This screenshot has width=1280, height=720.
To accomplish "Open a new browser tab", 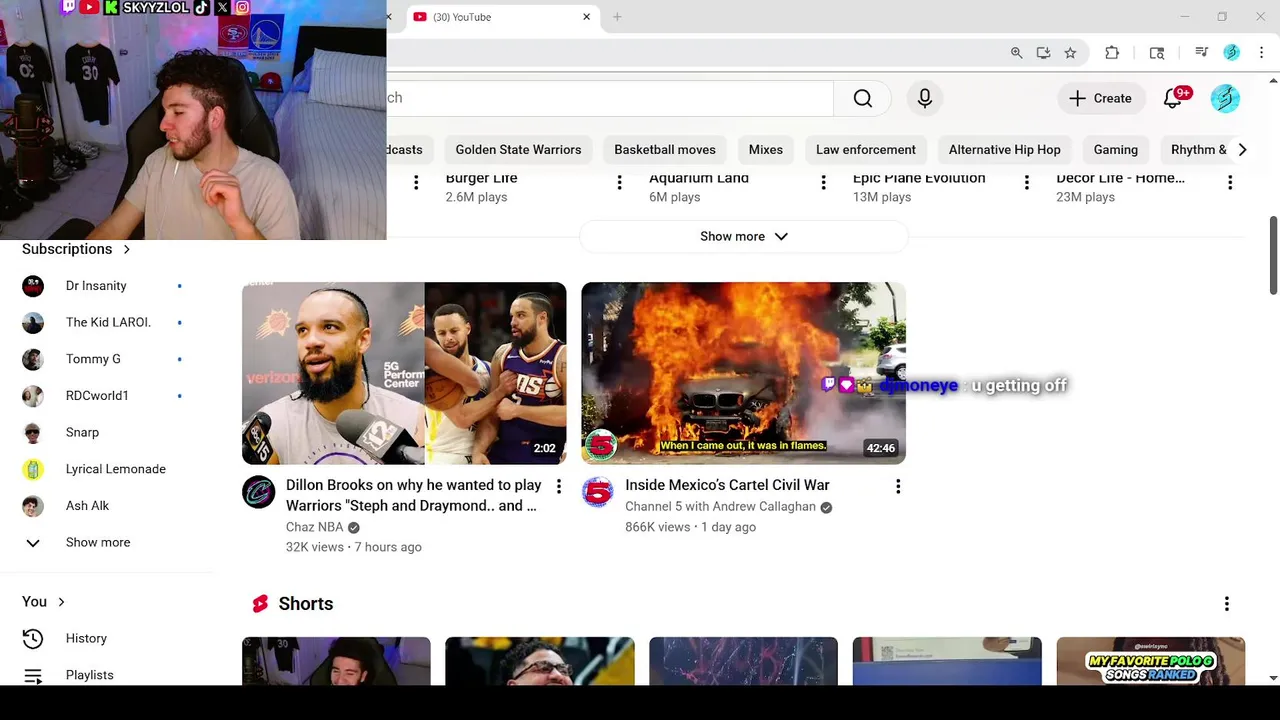I will (617, 17).
